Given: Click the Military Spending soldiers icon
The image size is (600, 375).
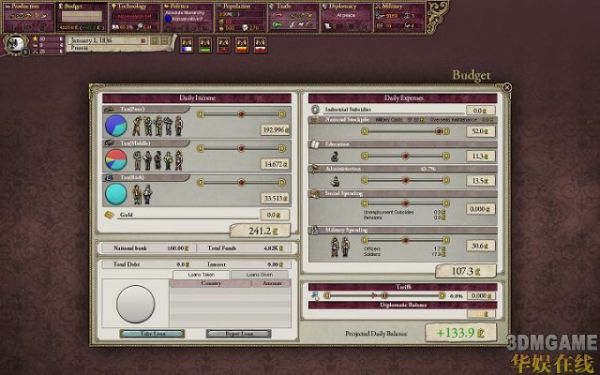Looking at the screenshot, I should 340,246.
